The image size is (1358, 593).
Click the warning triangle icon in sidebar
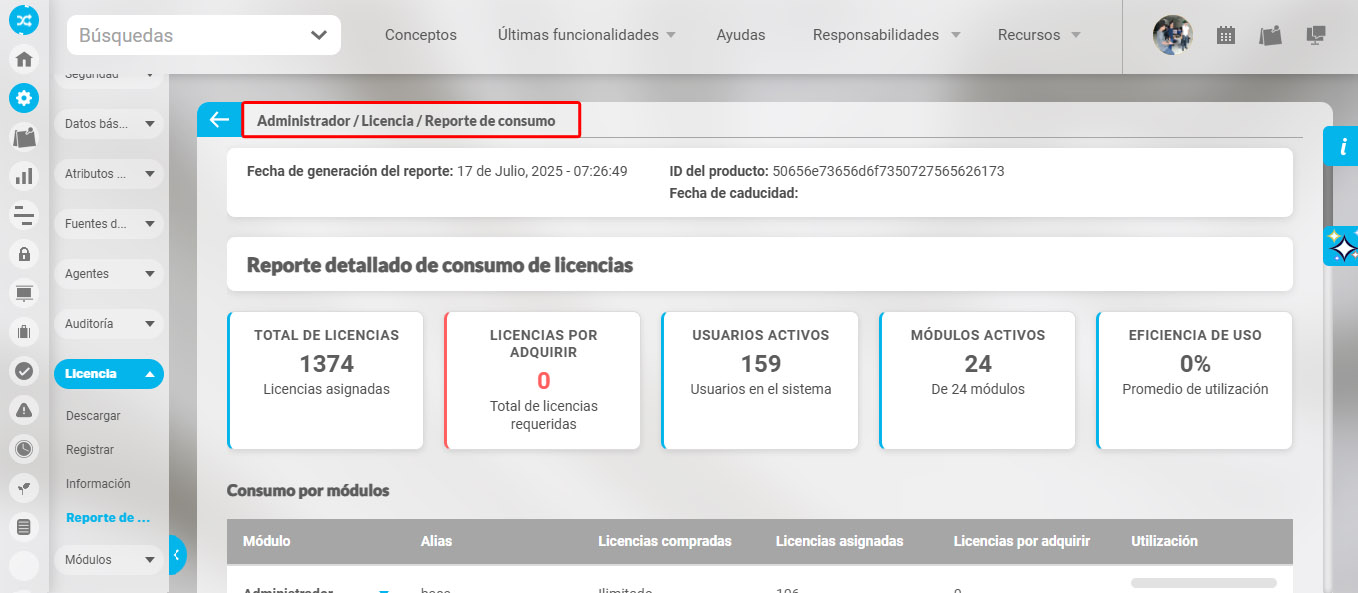(23, 408)
